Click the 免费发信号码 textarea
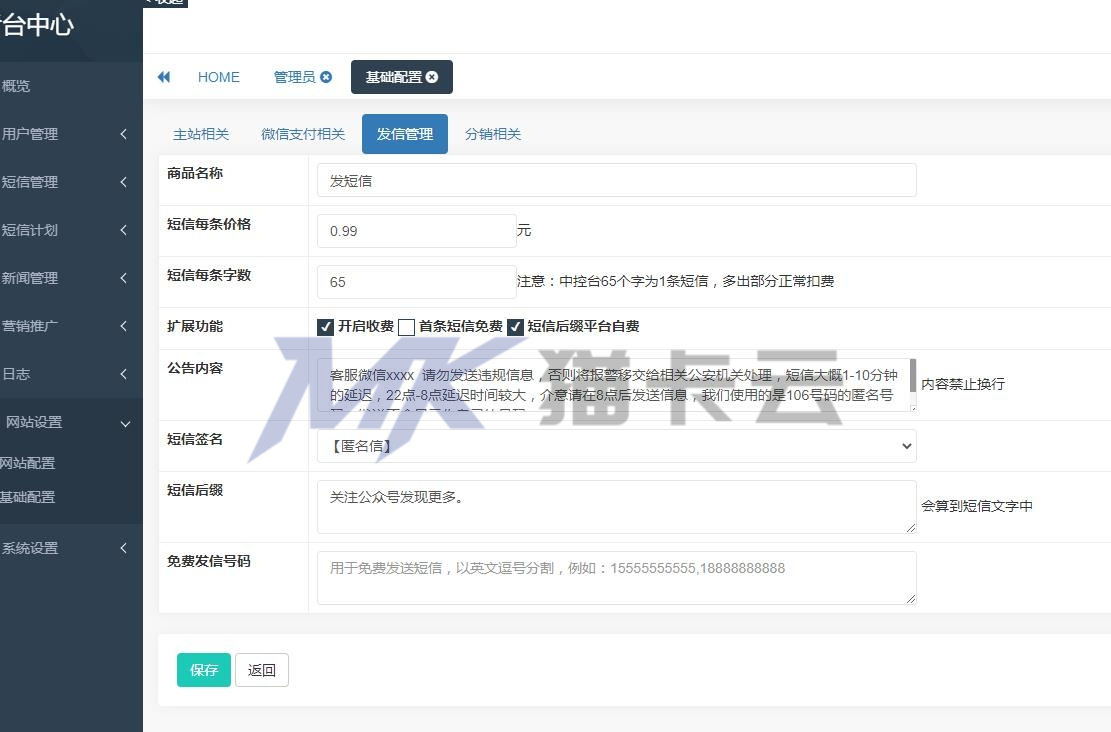1111x732 pixels. point(616,578)
